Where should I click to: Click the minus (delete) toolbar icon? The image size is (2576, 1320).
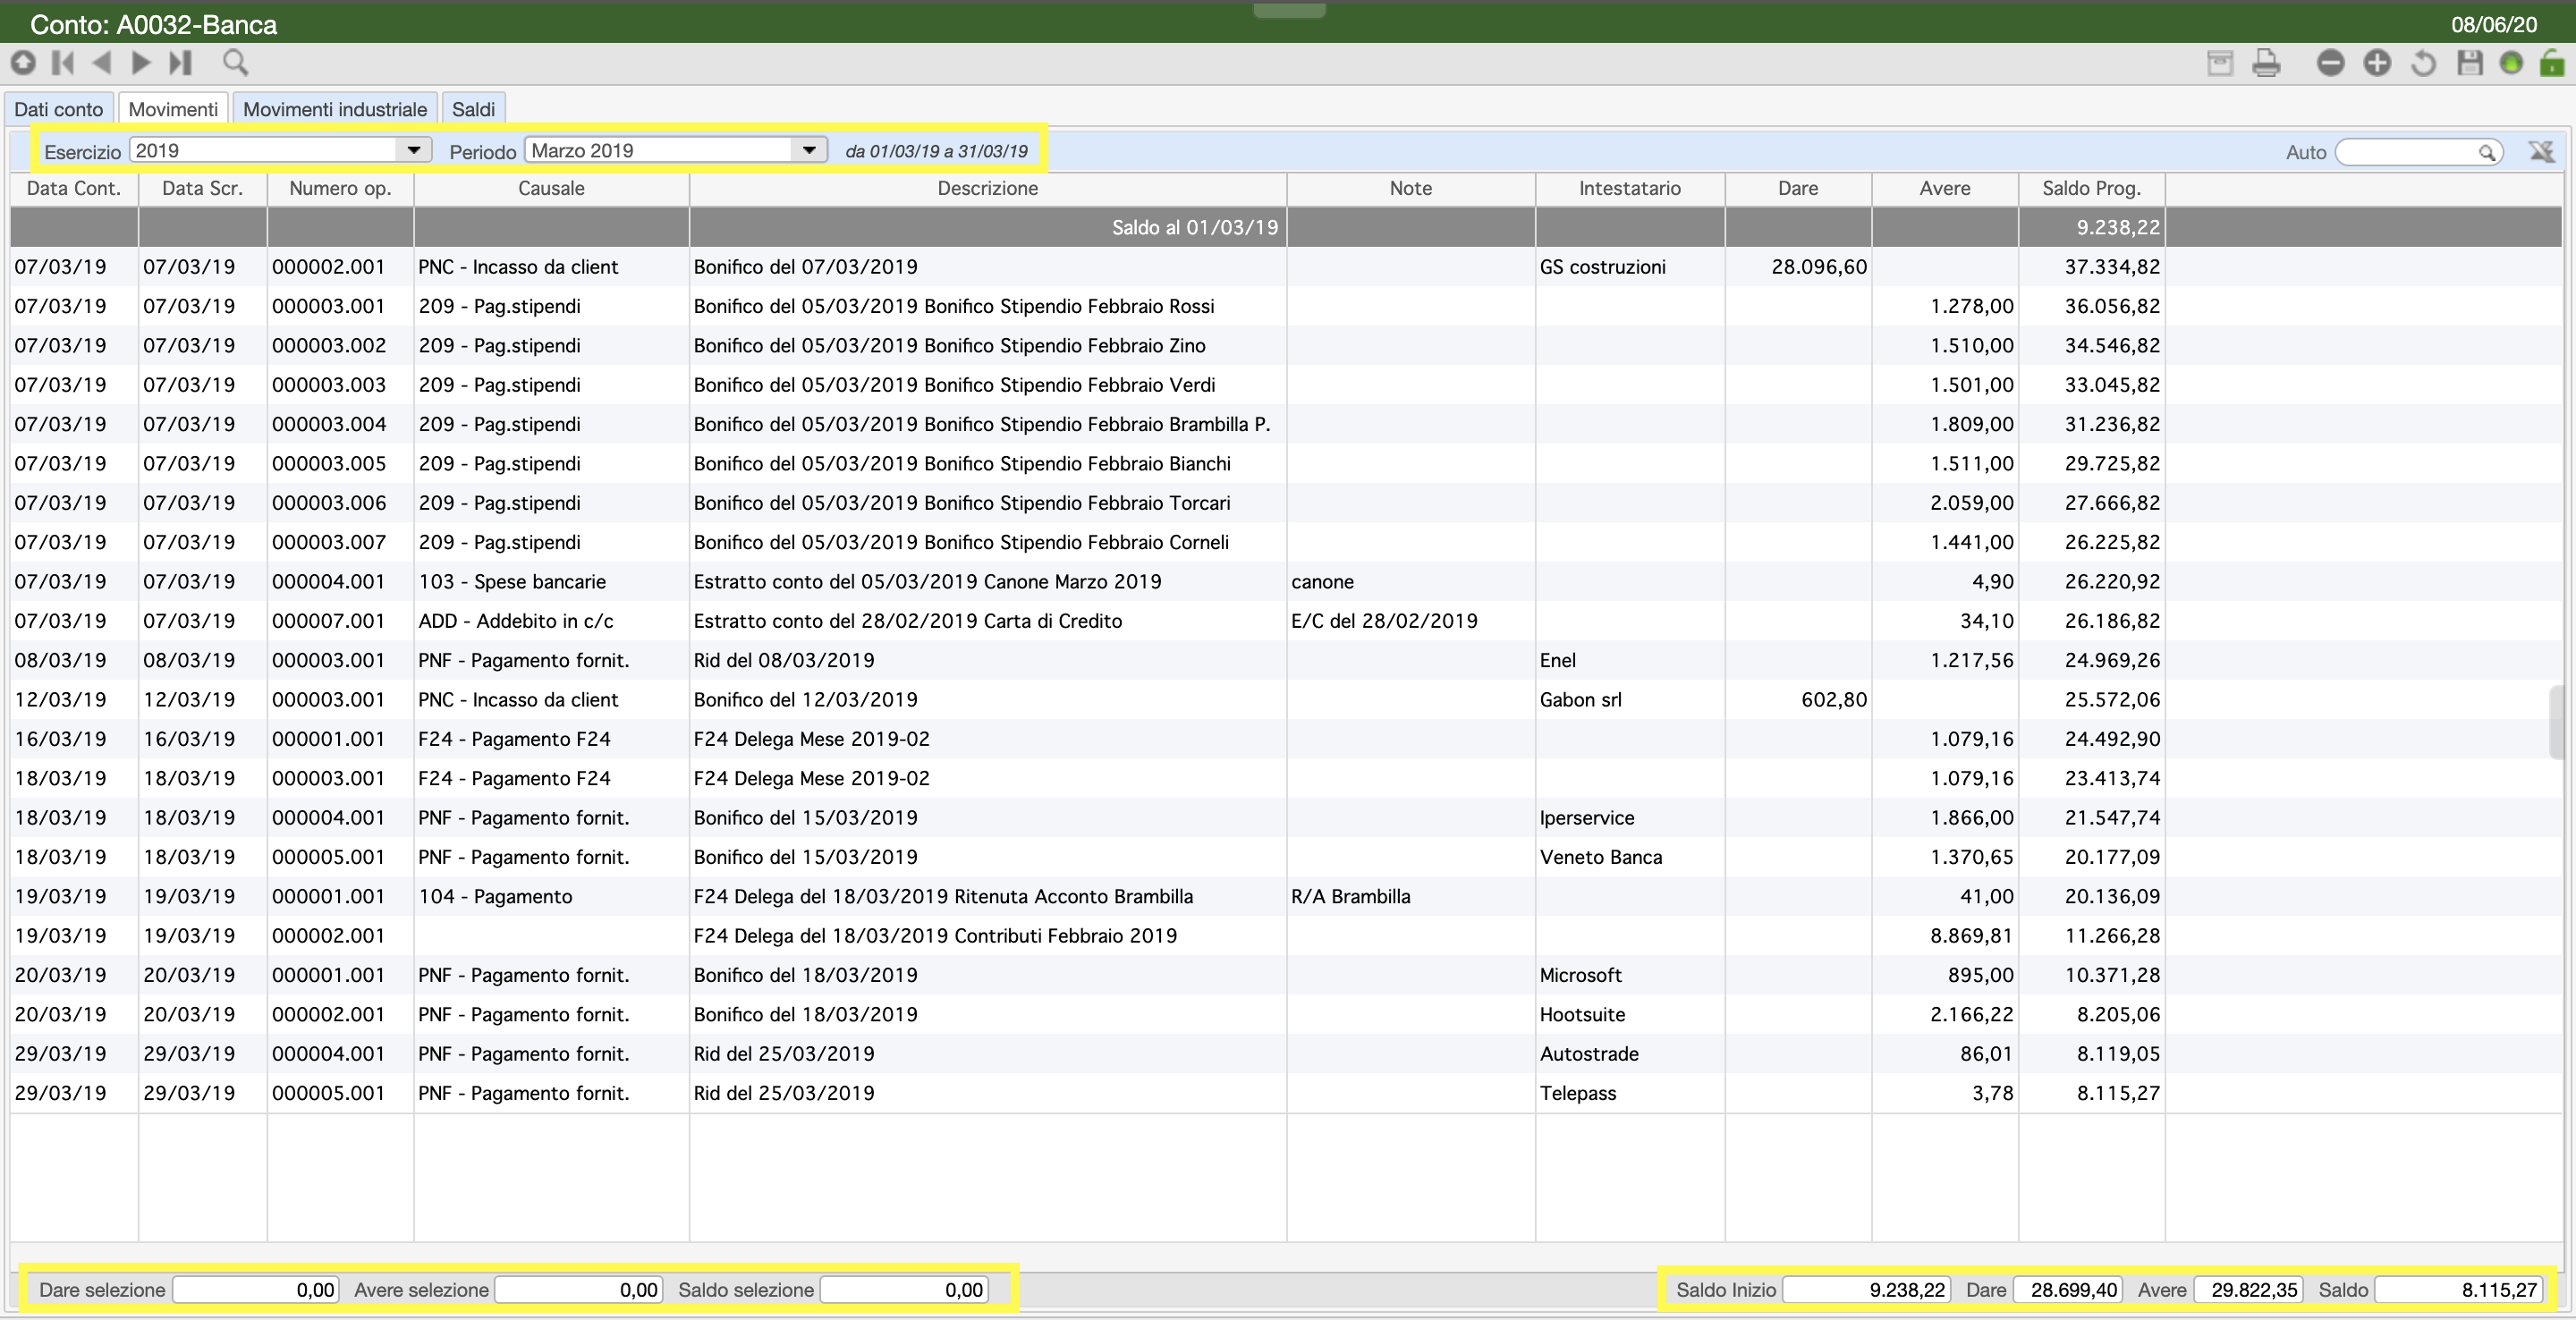tap(2330, 63)
